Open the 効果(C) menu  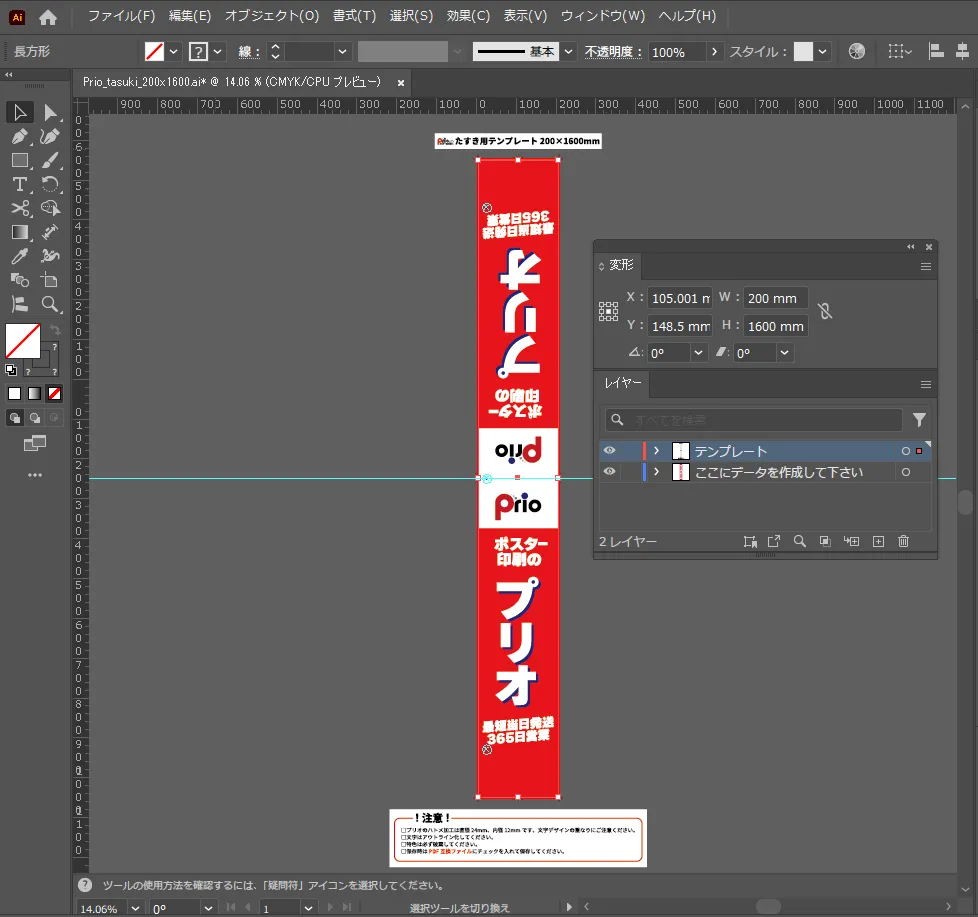click(468, 16)
